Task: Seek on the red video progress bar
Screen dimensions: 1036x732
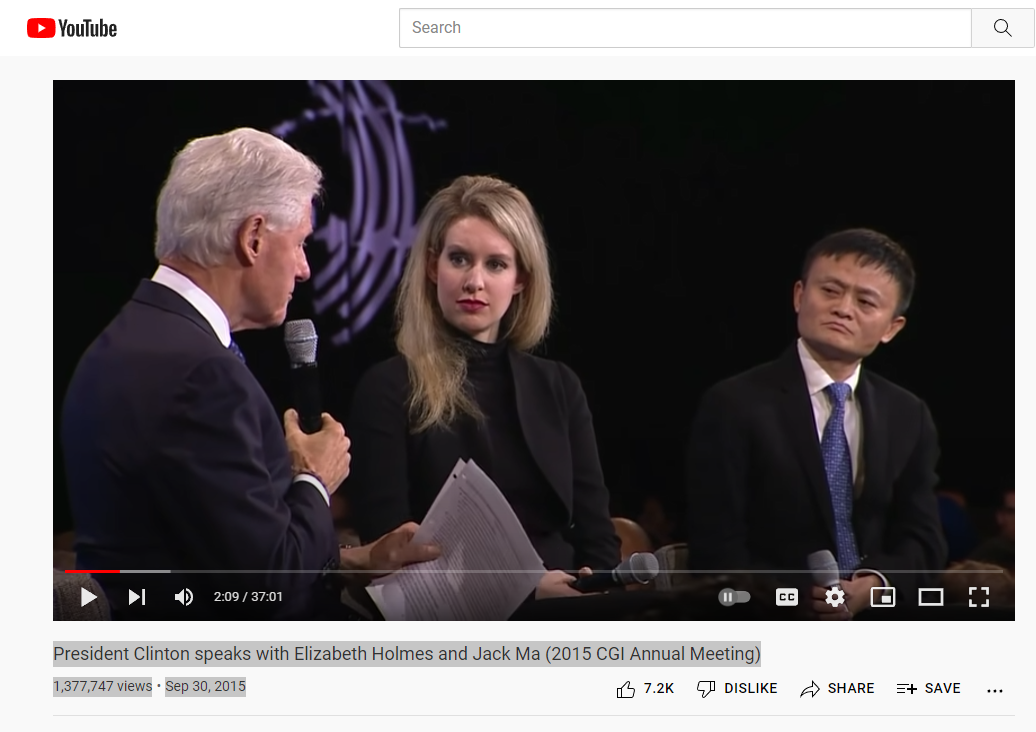Action: 534,571
